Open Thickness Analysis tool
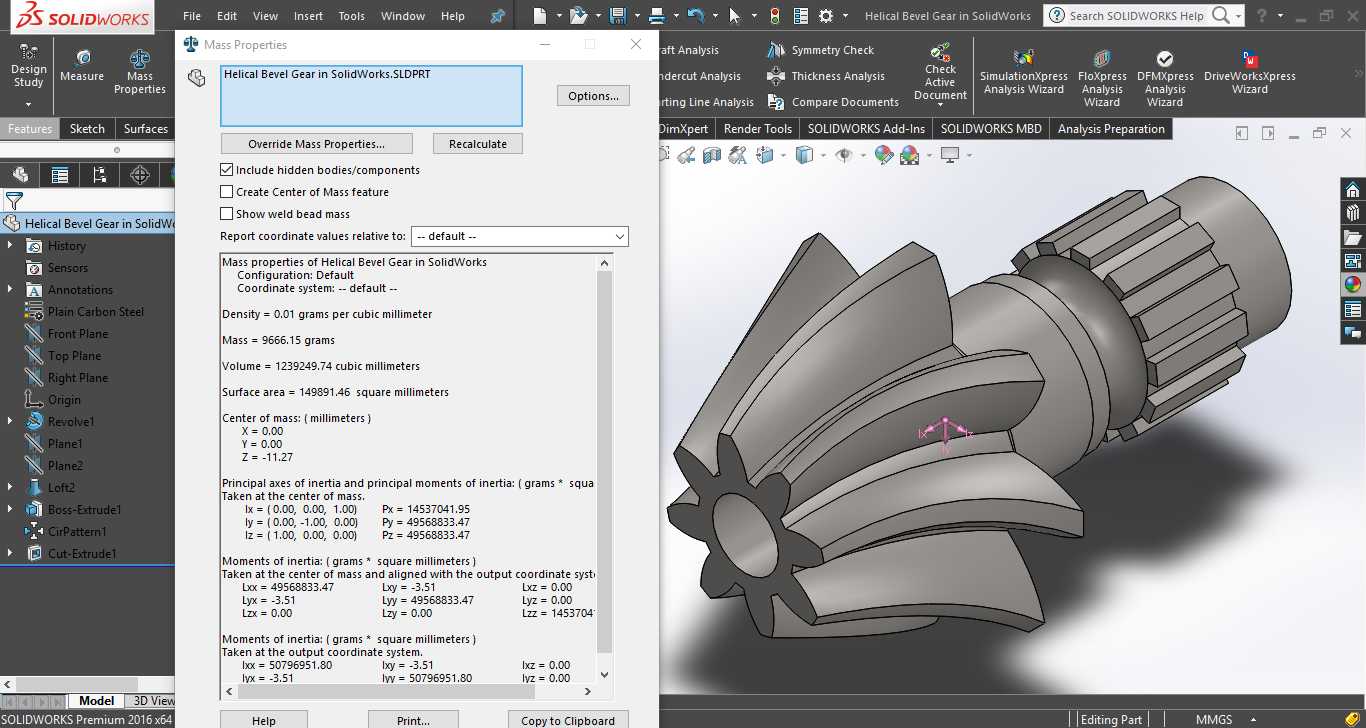1366x728 pixels. [826, 76]
